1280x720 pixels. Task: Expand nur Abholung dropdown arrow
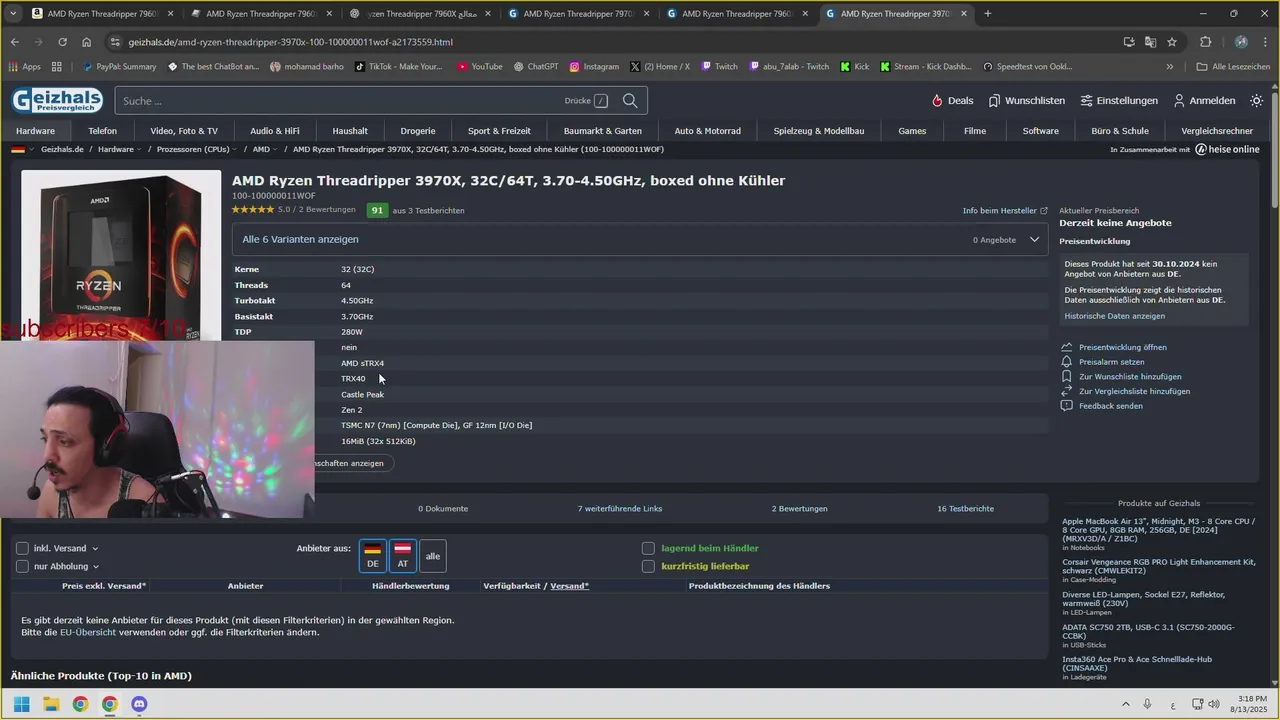[96, 567]
